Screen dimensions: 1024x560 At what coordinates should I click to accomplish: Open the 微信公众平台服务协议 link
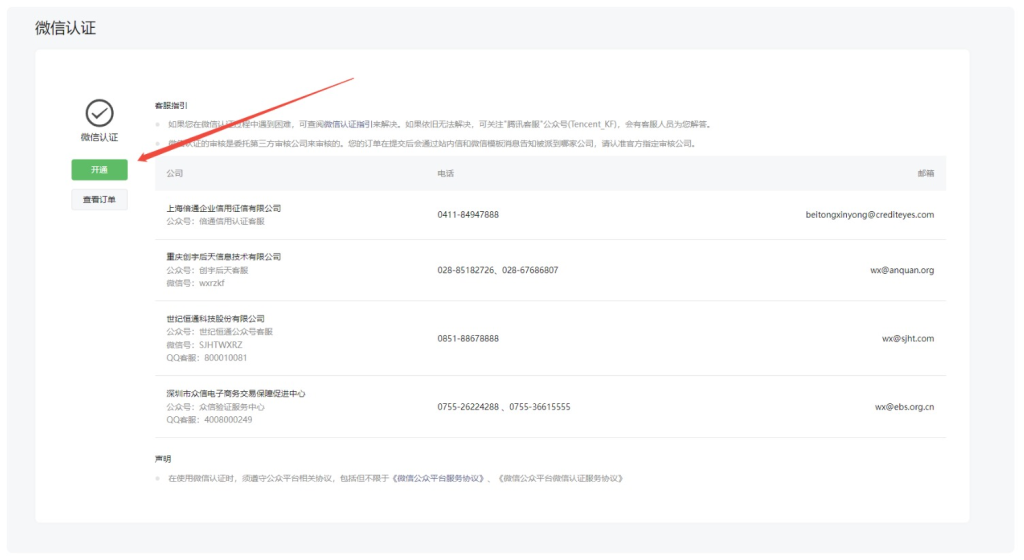439,478
